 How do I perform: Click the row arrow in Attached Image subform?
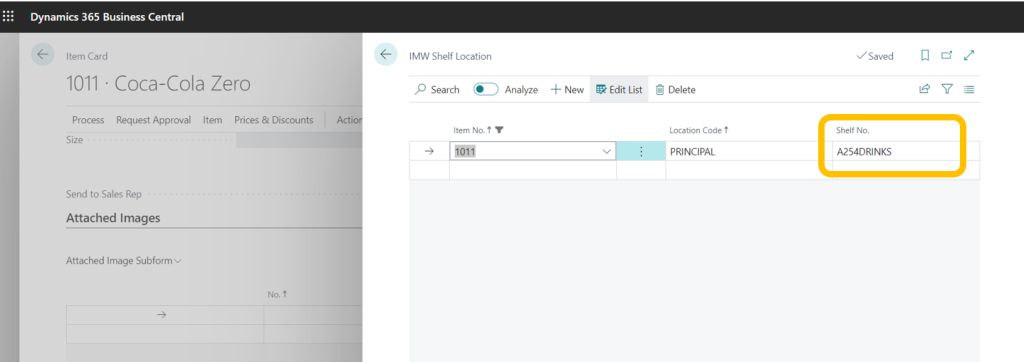tap(162, 315)
